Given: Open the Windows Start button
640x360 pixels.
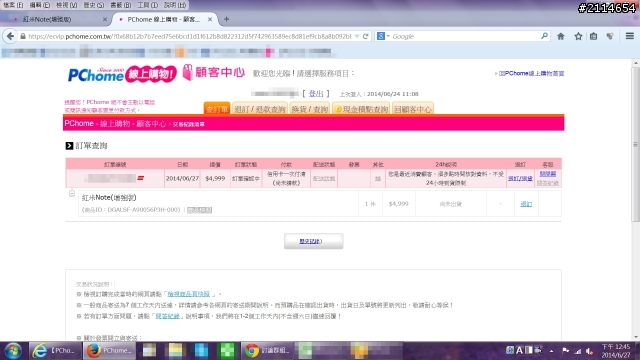Looking at the screenshot, I should (x=13, y=351).
